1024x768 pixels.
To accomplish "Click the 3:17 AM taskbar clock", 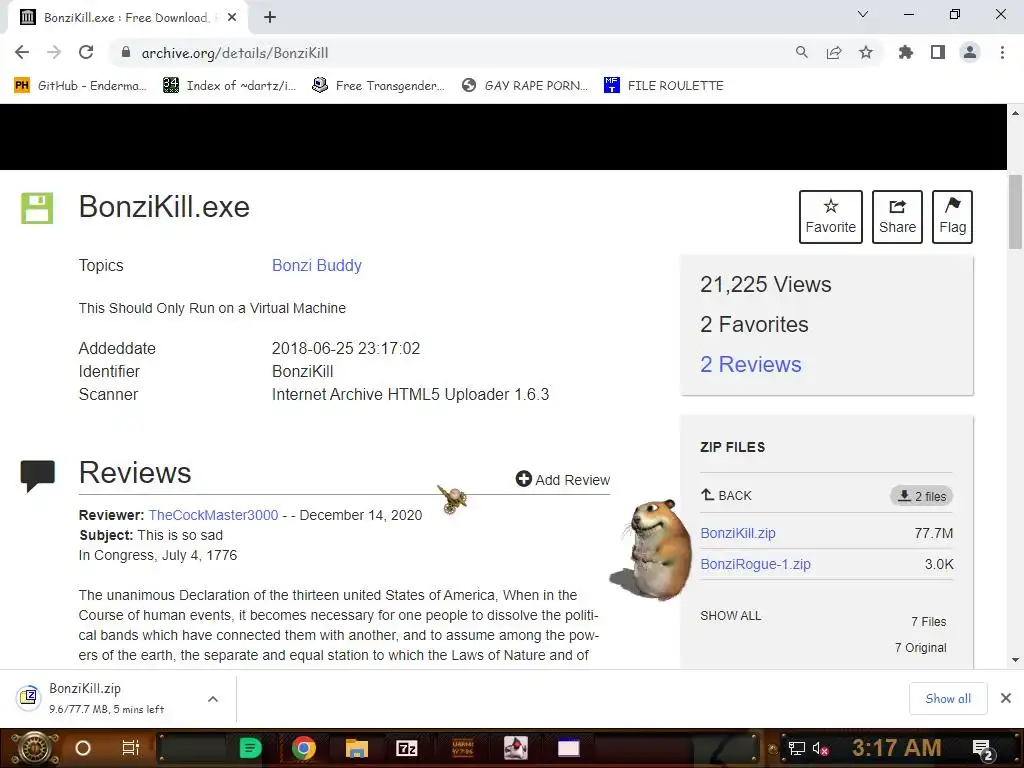I will [896, 748].
